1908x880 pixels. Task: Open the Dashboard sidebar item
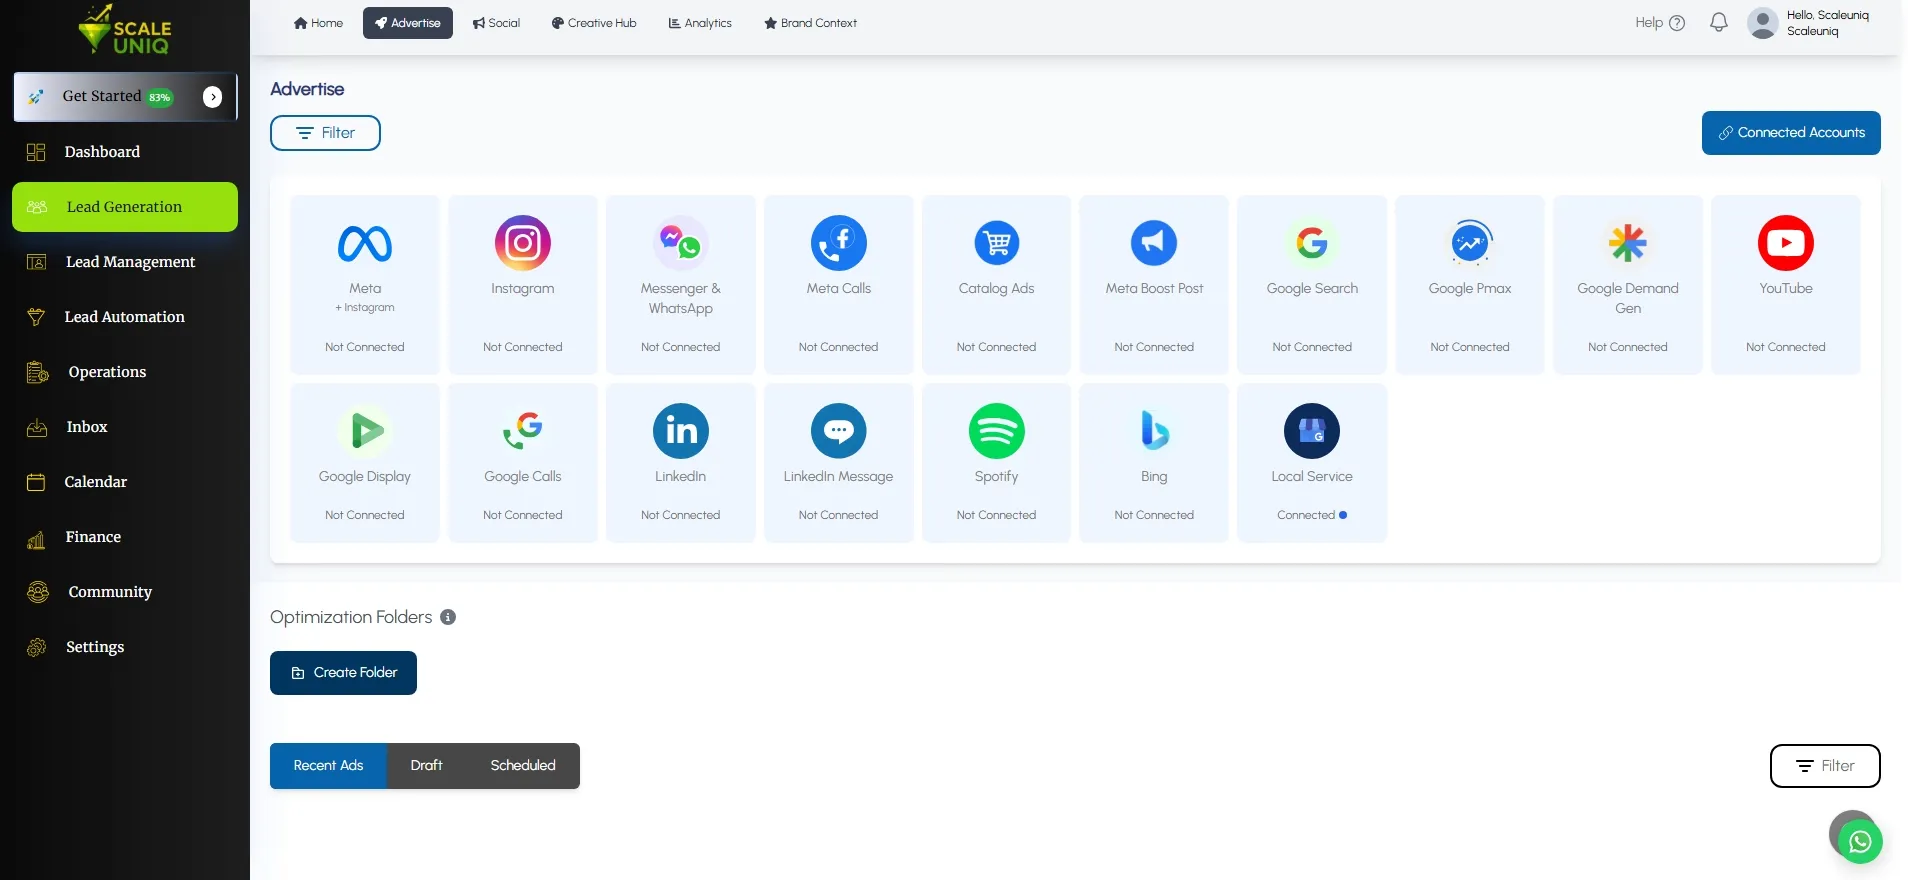125,152
